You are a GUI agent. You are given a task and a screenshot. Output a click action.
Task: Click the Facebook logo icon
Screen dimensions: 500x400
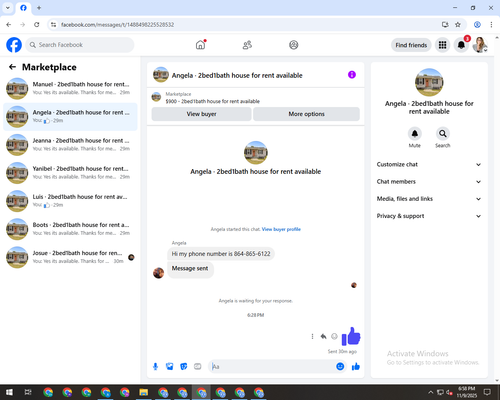14,45
